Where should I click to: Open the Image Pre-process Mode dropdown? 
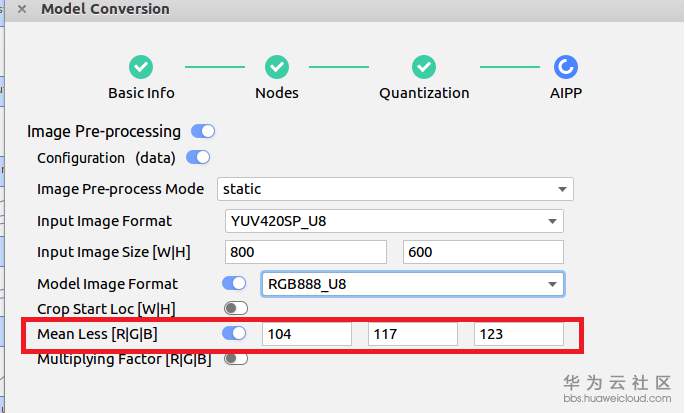pos(394,188)
